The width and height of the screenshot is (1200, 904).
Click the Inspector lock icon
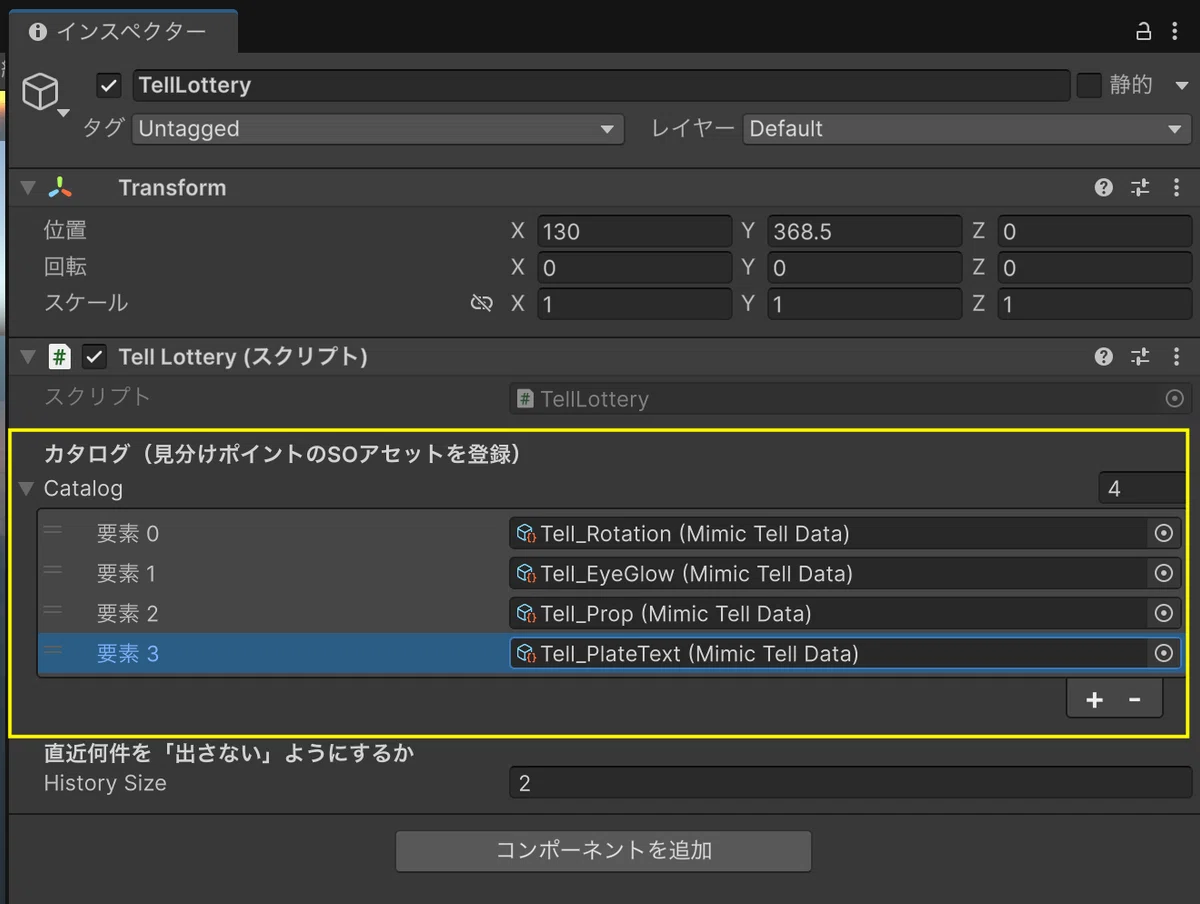click(1144, 31)
